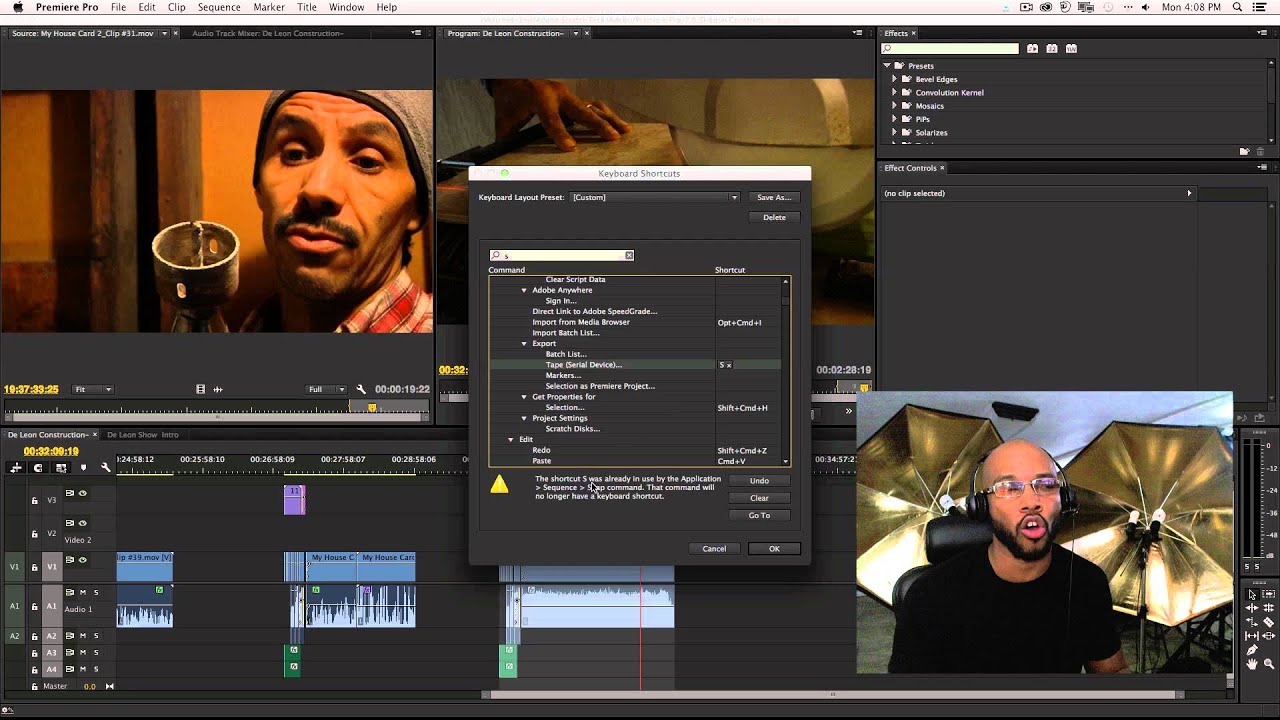The width and height of the screenshot is (1280, 720).
Task: Toggle lock on V3 track
Action: click(x=34, y=501)
